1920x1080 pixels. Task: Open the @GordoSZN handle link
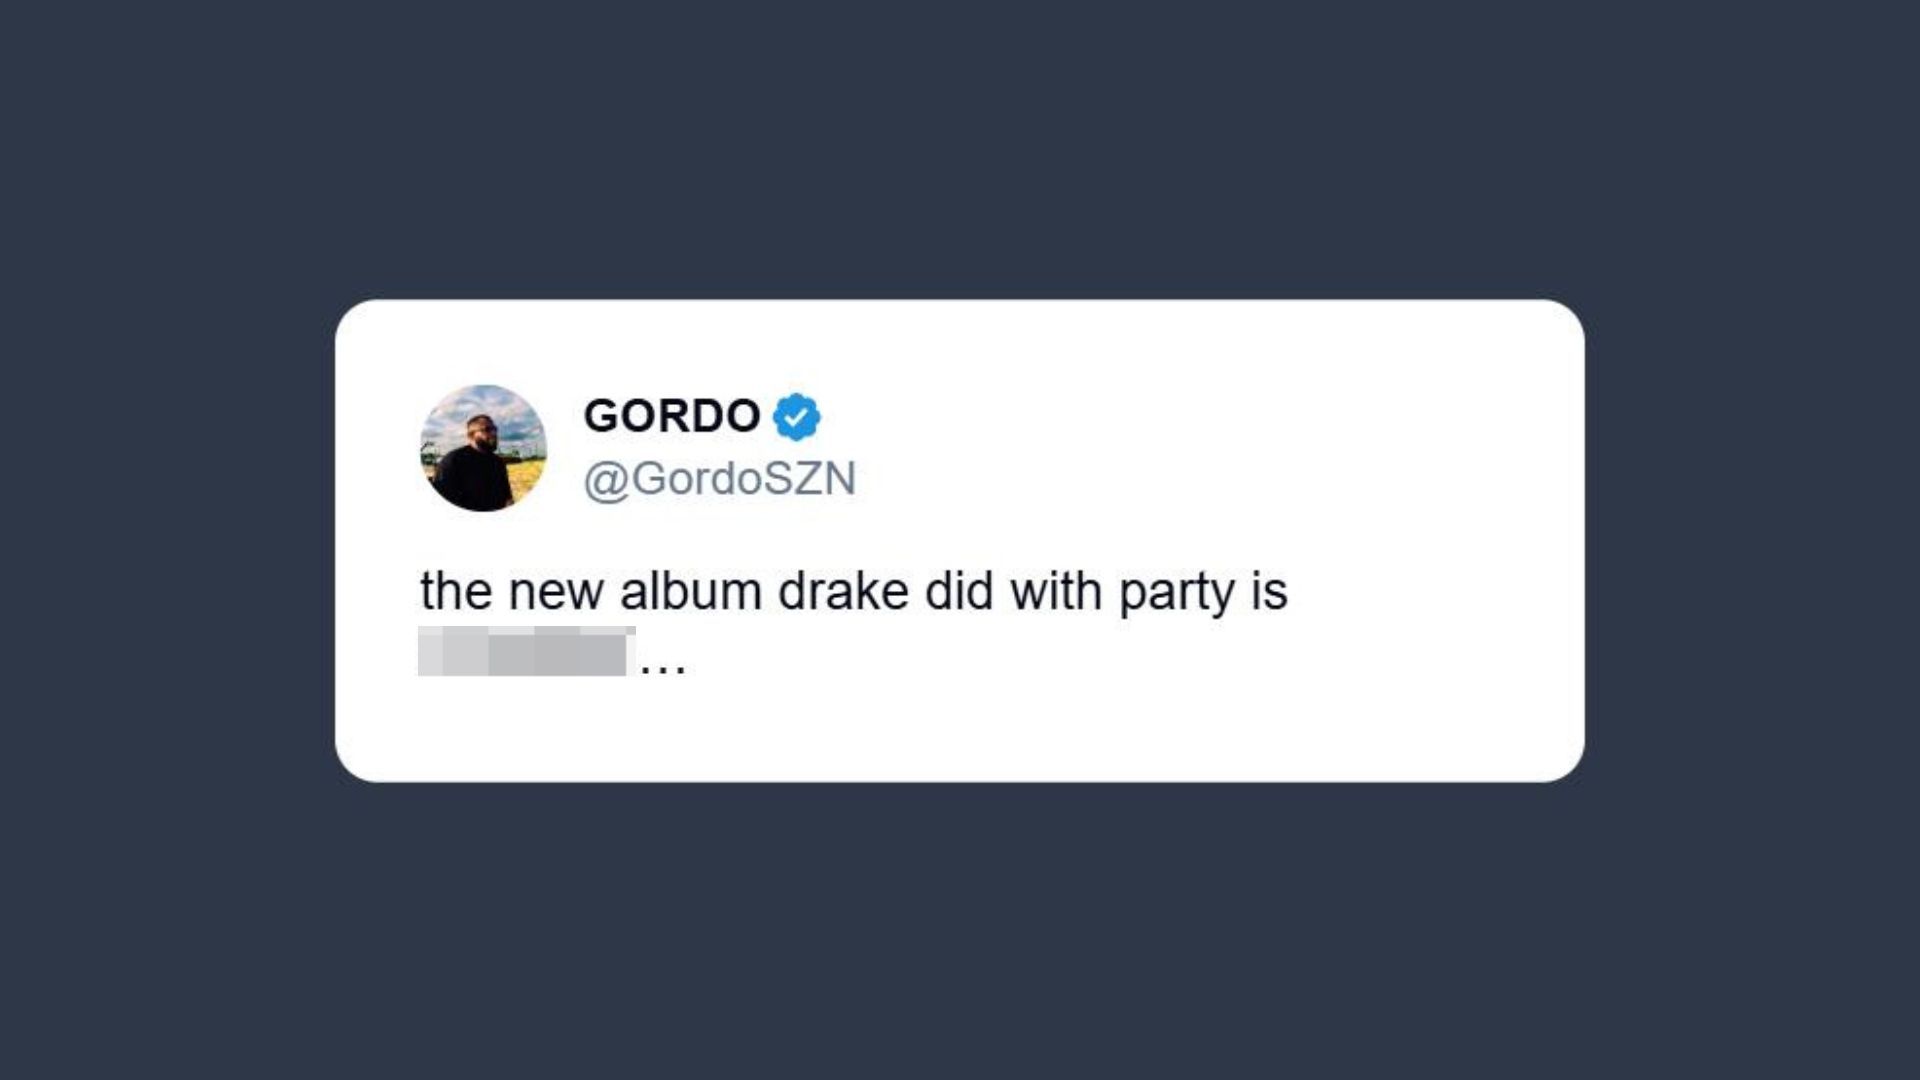719,479
